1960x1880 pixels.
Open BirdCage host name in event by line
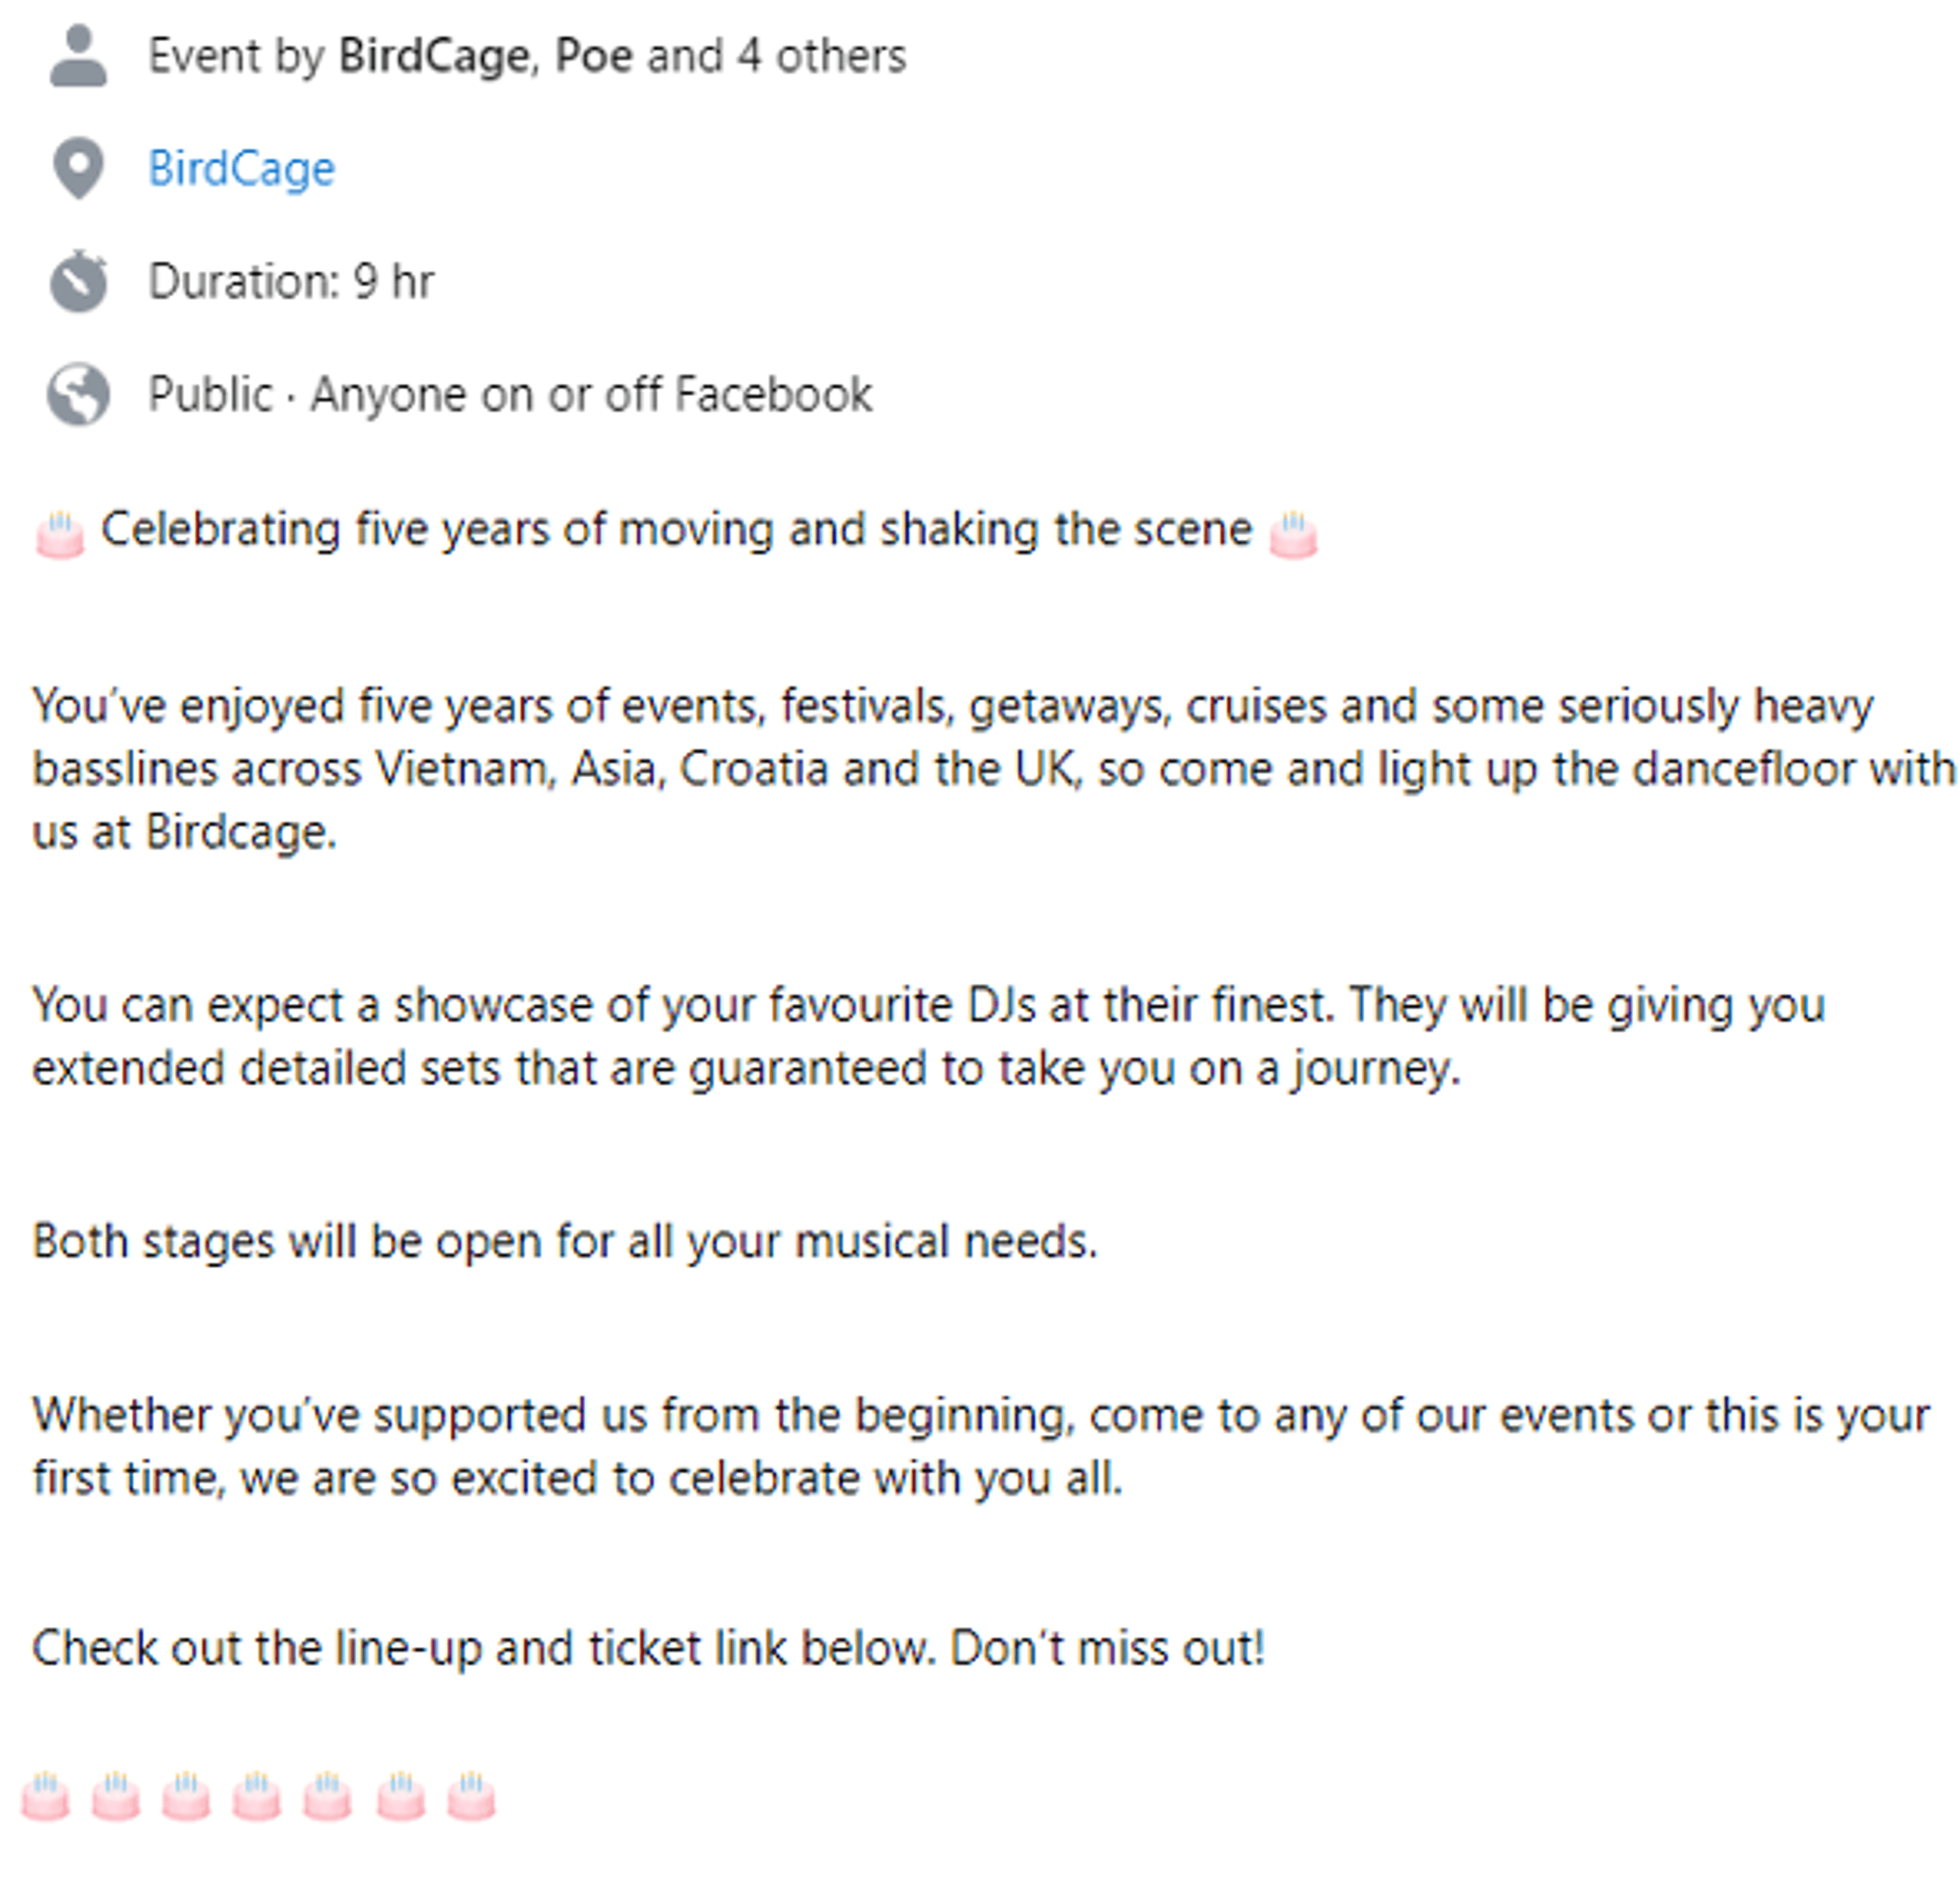tap(433, 56)
